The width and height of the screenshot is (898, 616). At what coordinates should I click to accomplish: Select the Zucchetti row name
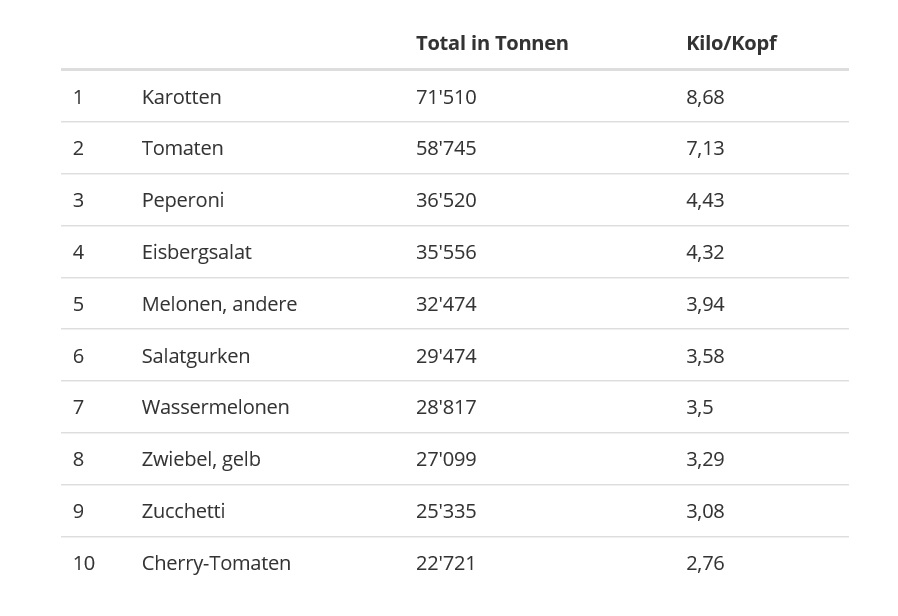[x=183, y=511]
